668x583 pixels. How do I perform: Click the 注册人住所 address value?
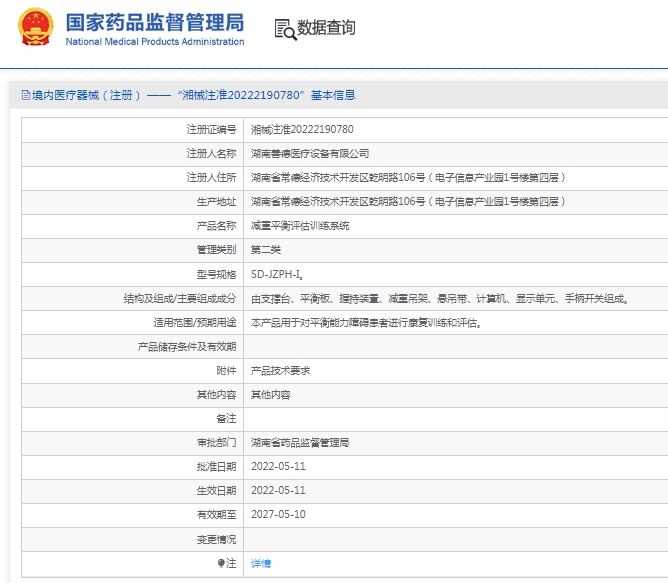pyautogui.click(x=408, y=177)
